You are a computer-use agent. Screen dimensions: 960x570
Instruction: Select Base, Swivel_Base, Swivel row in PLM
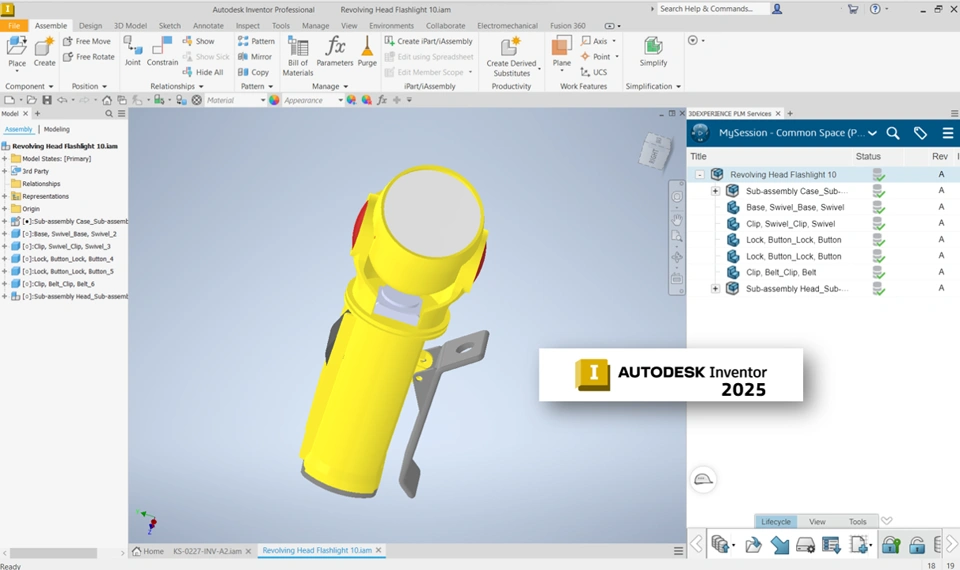tap(794, 207)
